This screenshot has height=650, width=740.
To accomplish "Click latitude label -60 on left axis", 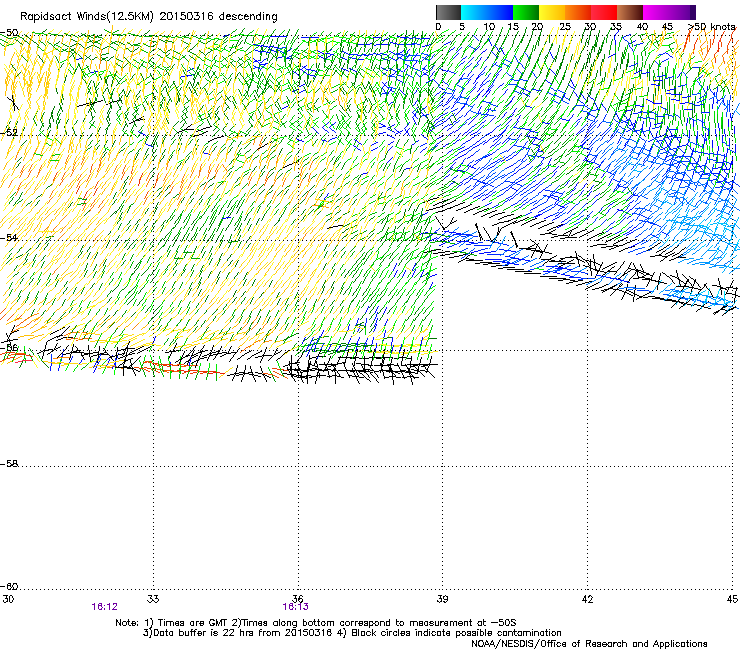I will 9,587.
